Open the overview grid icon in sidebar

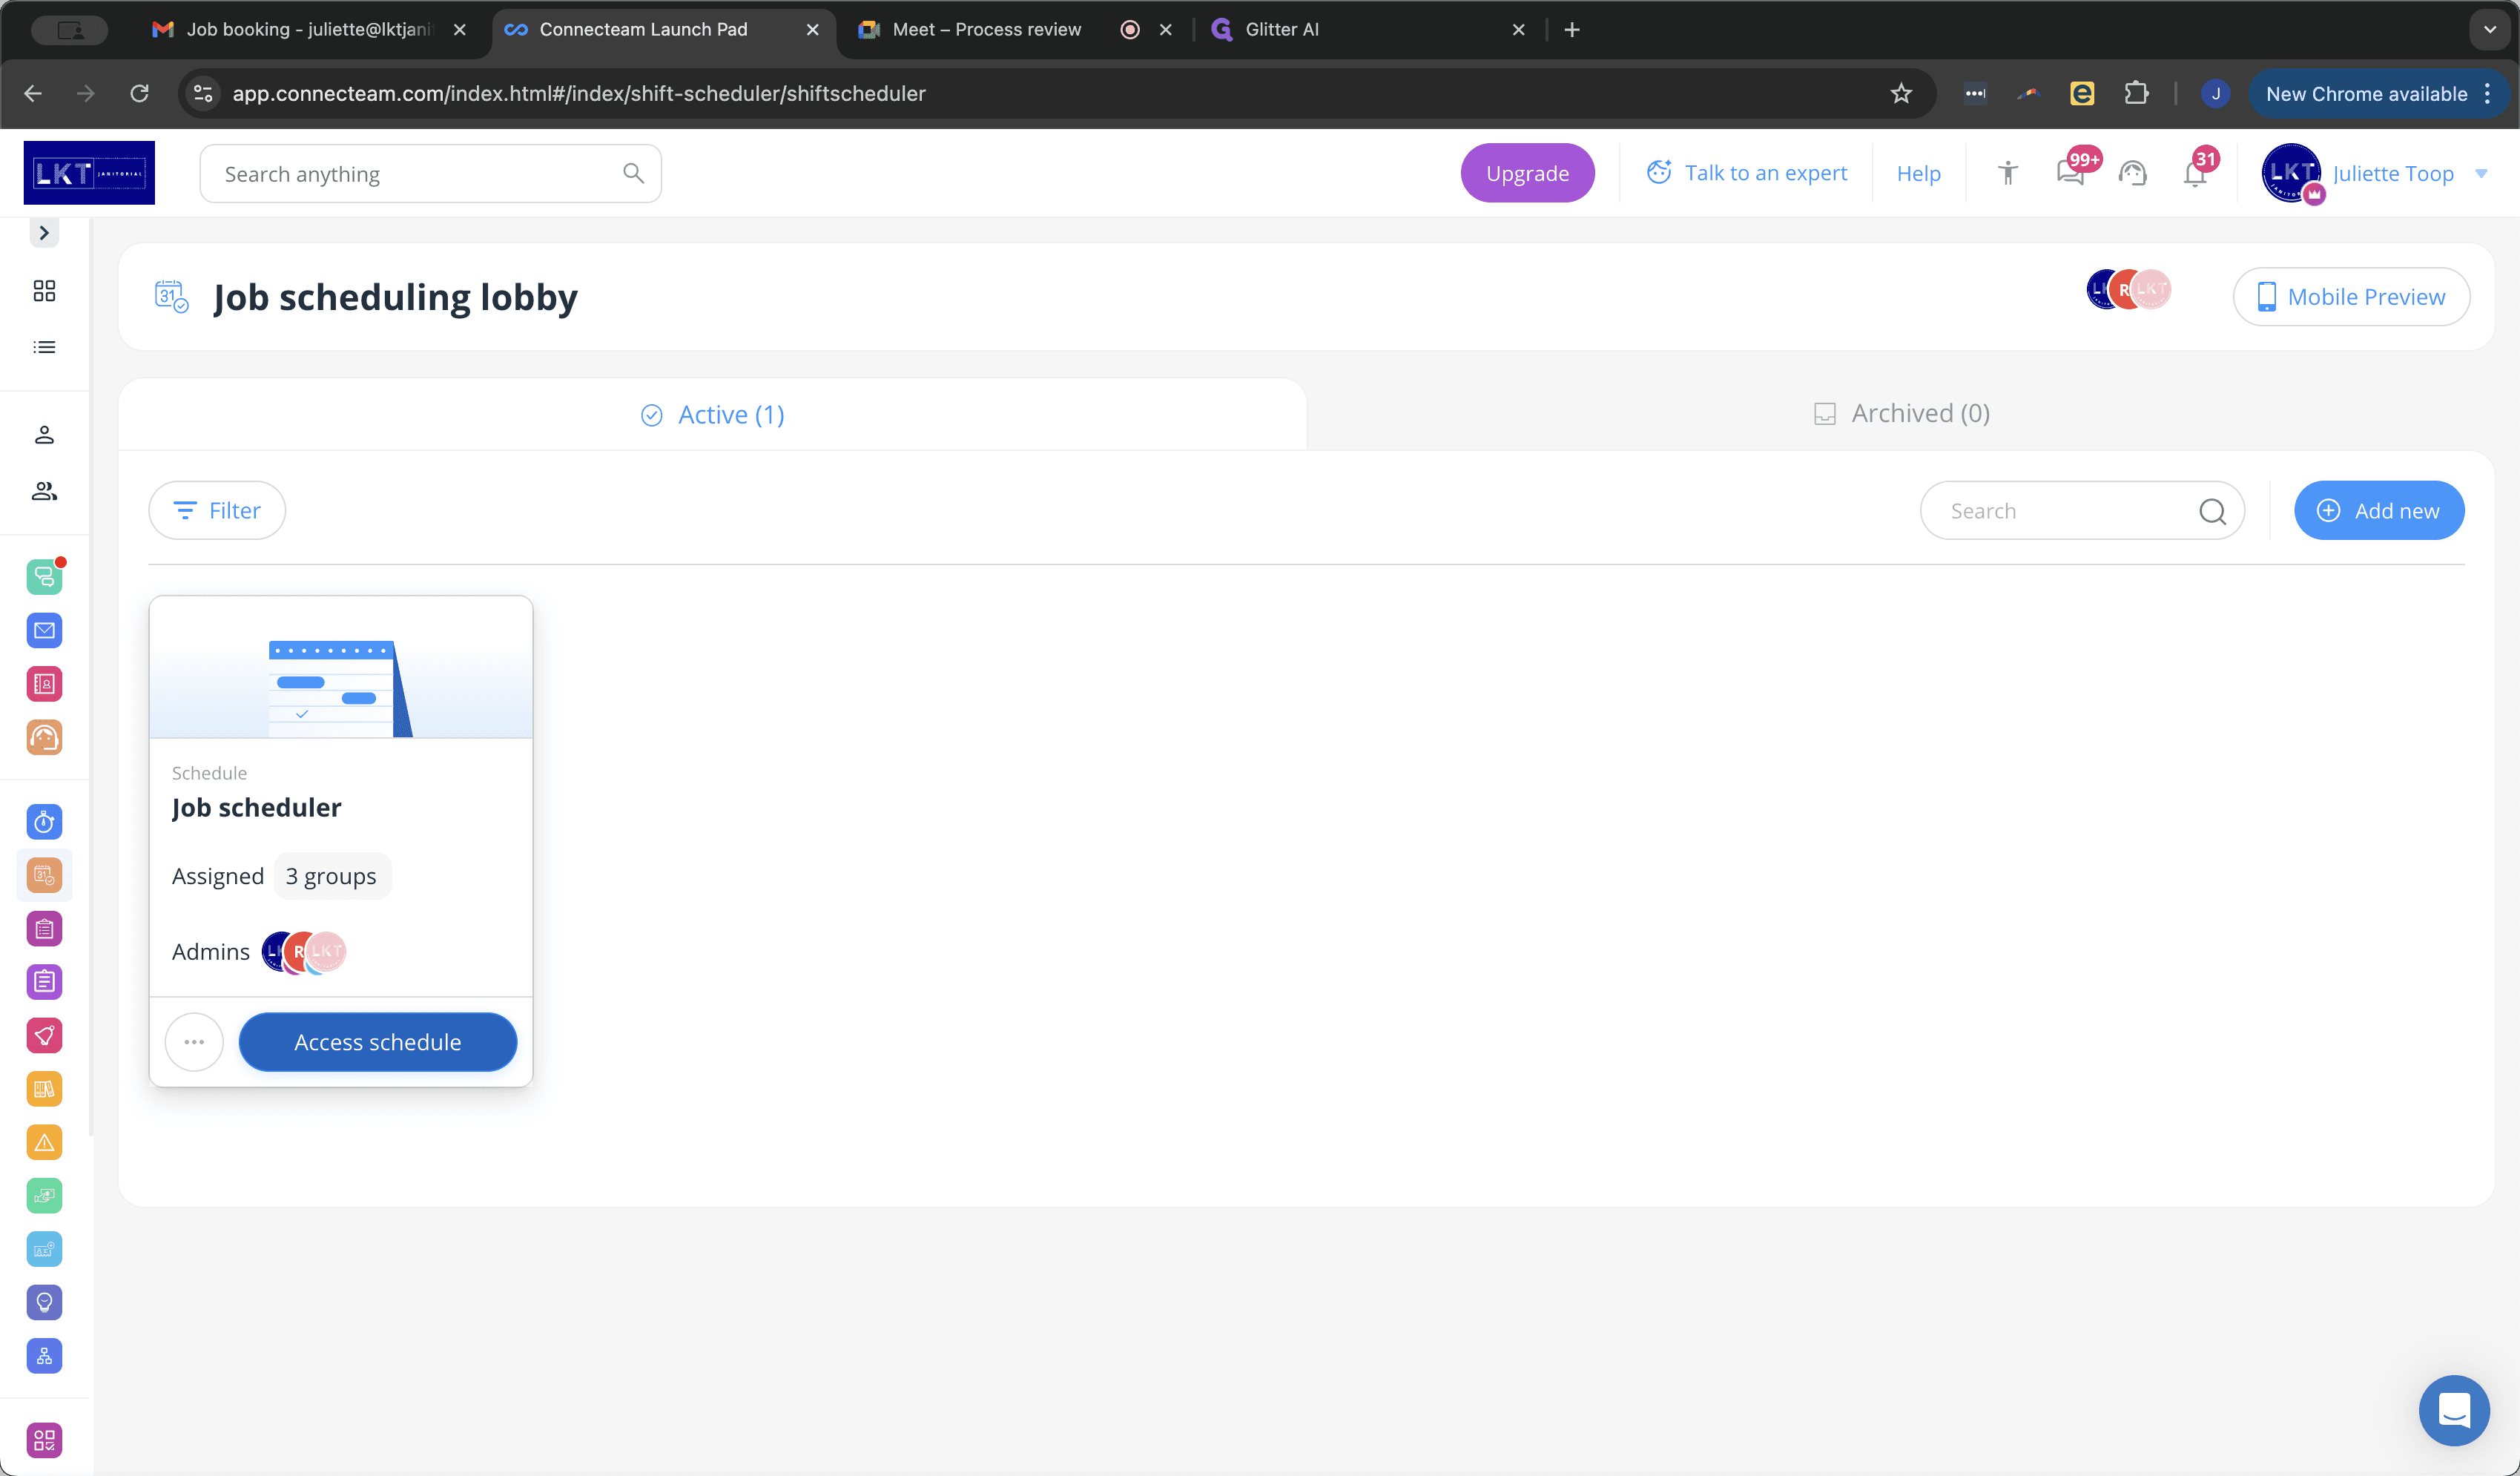tap(44, 291)
